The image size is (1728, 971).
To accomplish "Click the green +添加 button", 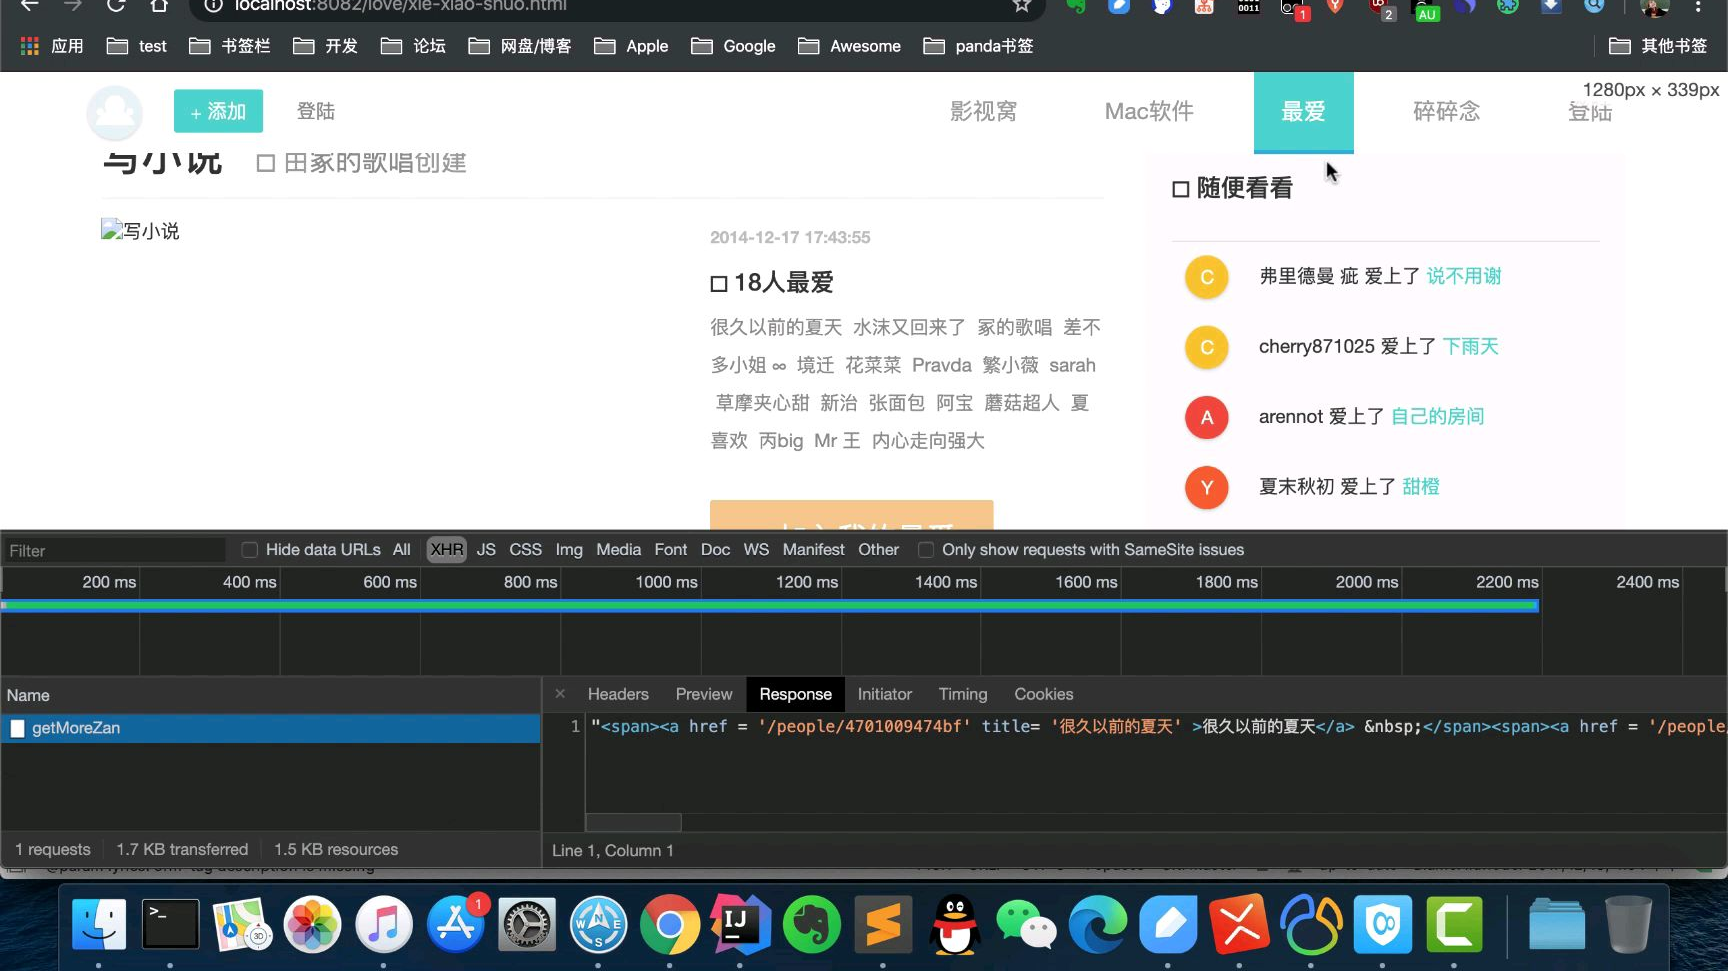I will coord(218,111).
